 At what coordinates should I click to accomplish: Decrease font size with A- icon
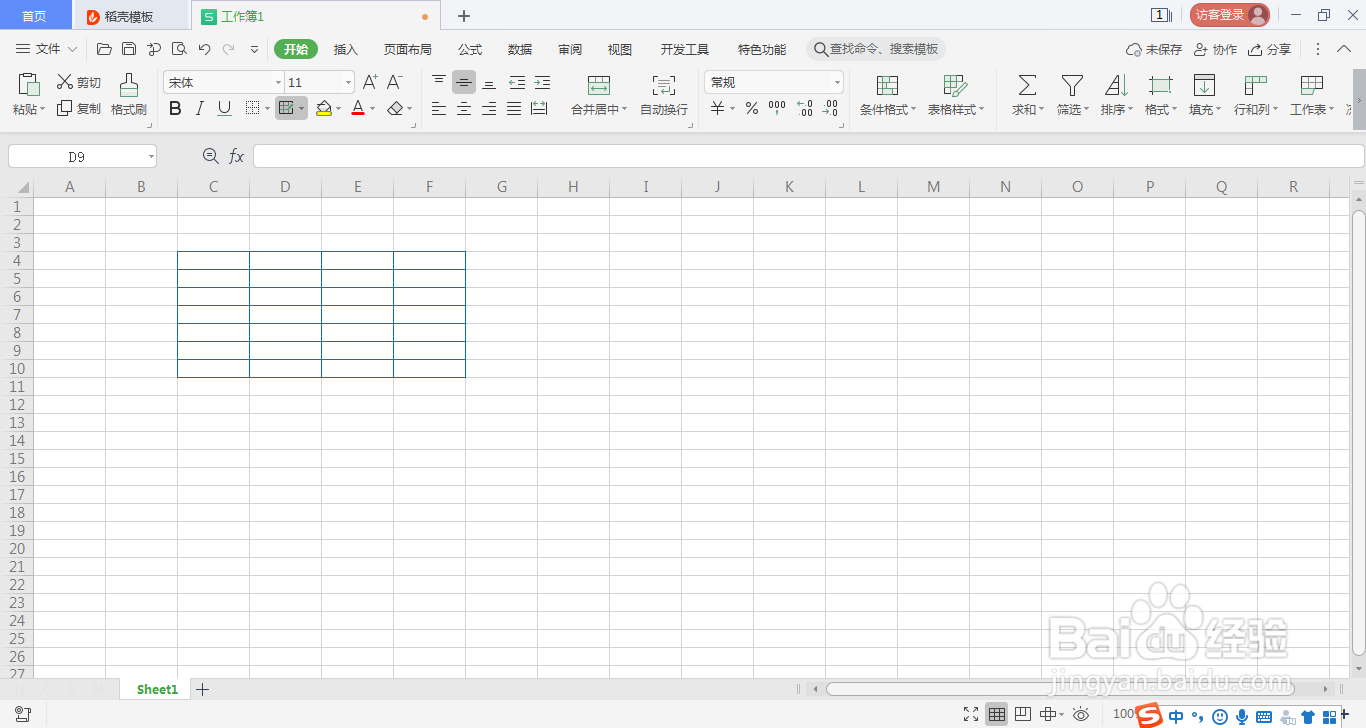coord(395,82)
